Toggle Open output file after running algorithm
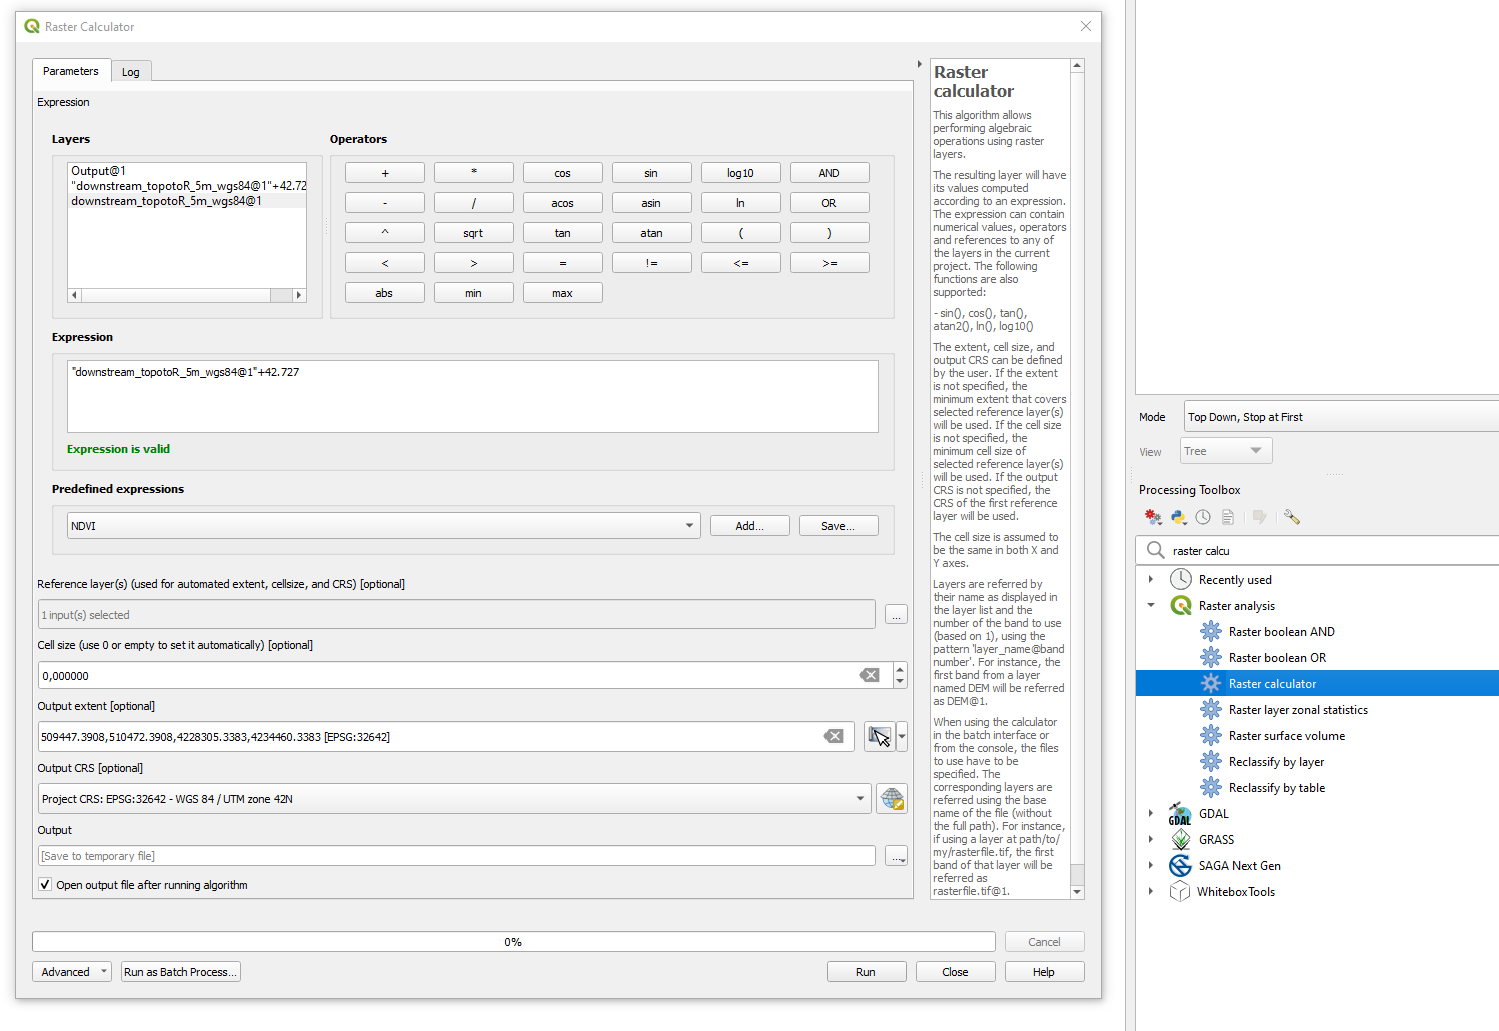Image resolution: width=1499 pixels, height=1031 pixels. tap(45, 884)
